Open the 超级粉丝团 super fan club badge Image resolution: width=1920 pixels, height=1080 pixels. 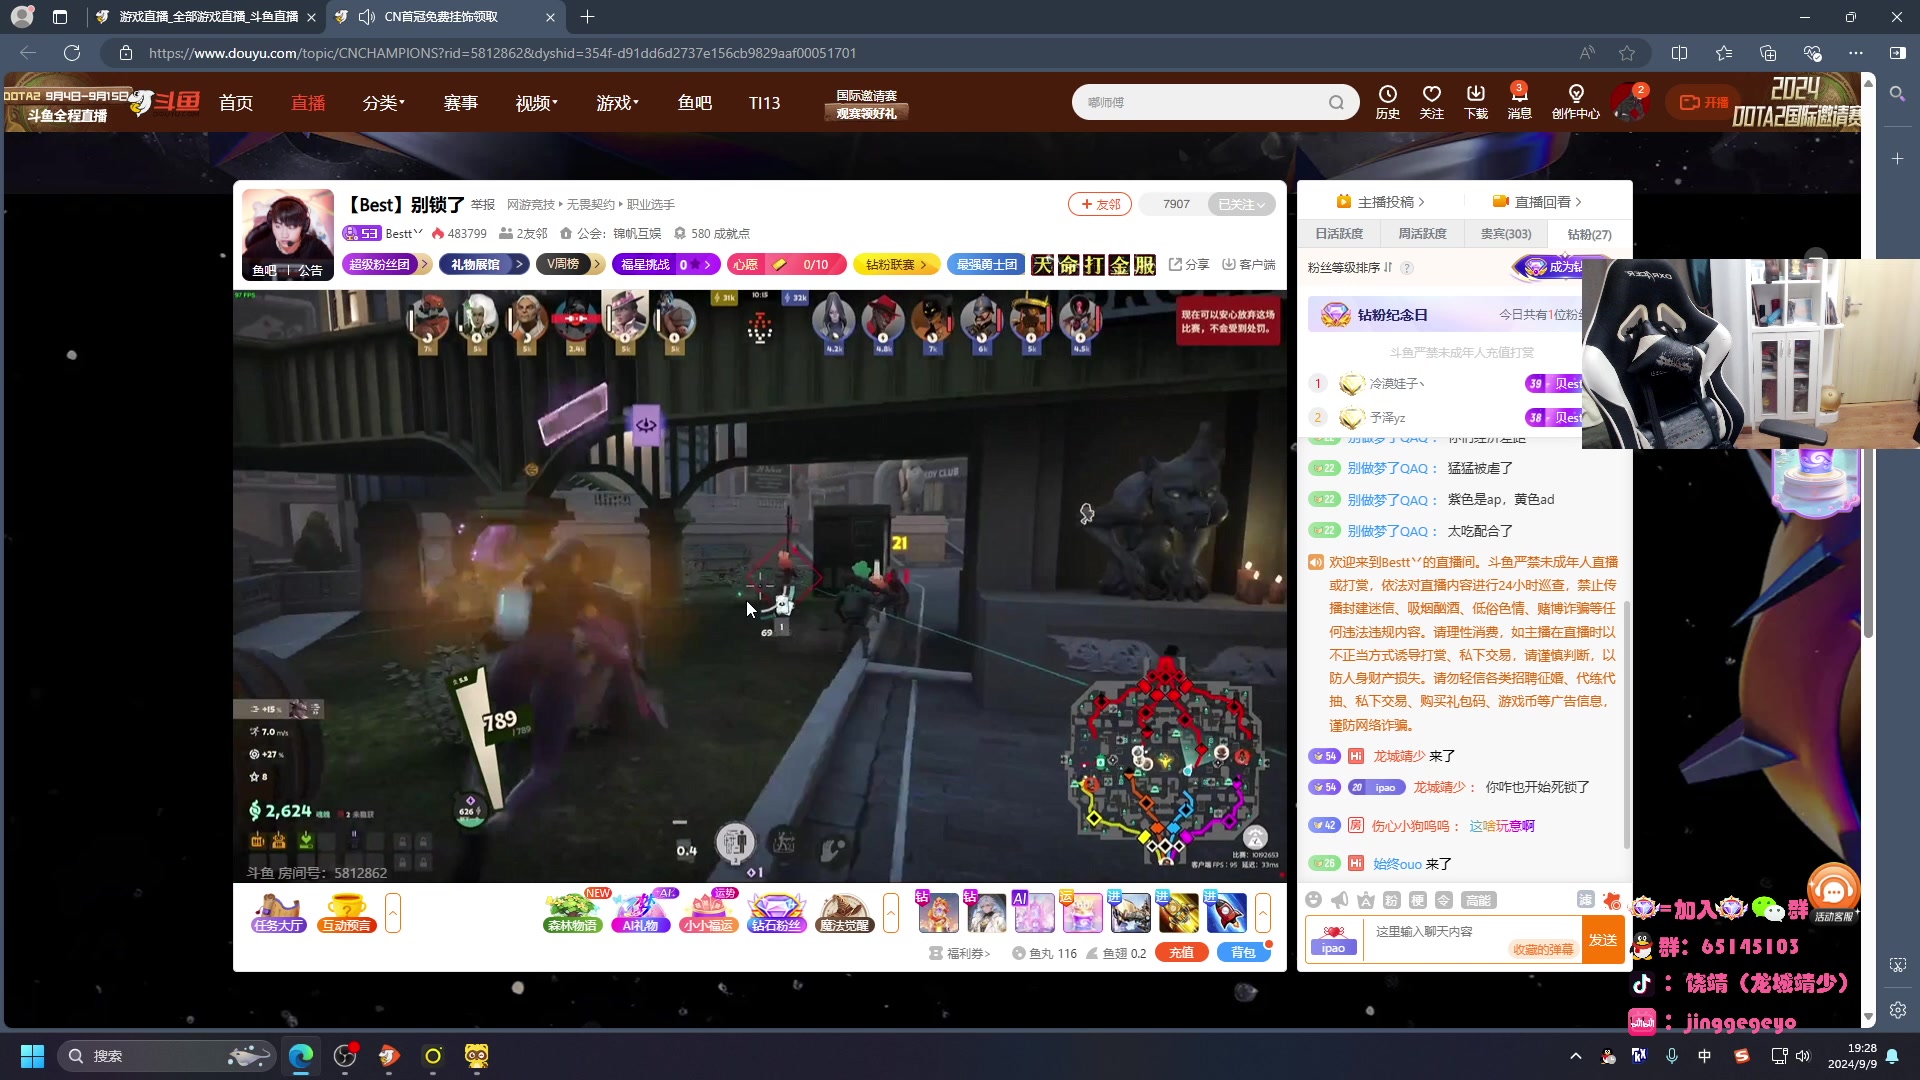point(386,264)
